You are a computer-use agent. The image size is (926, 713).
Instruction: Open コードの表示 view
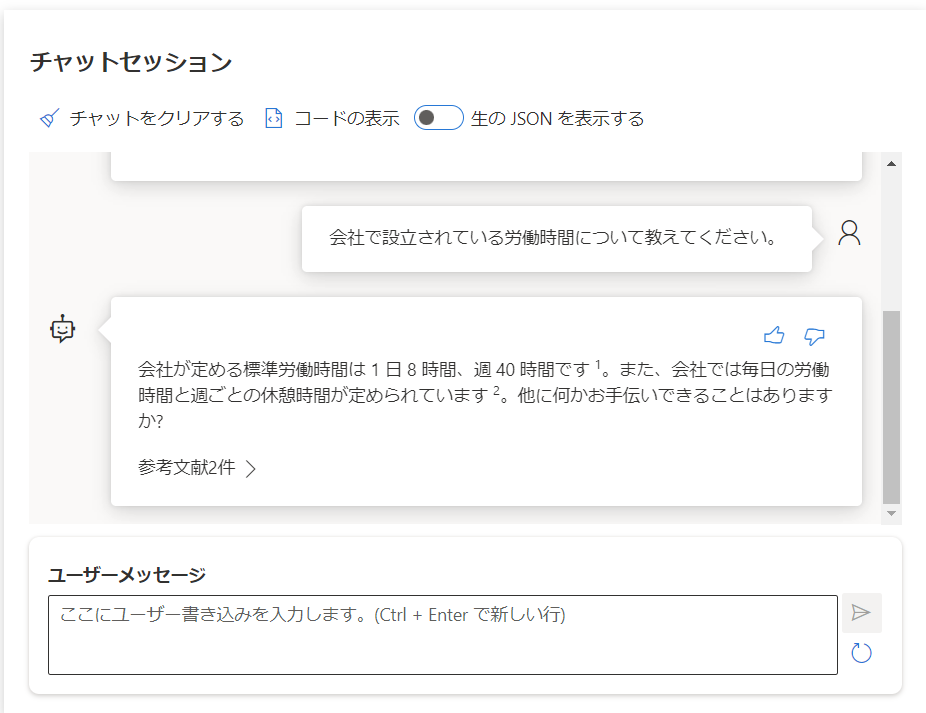(x=347, y=118)
